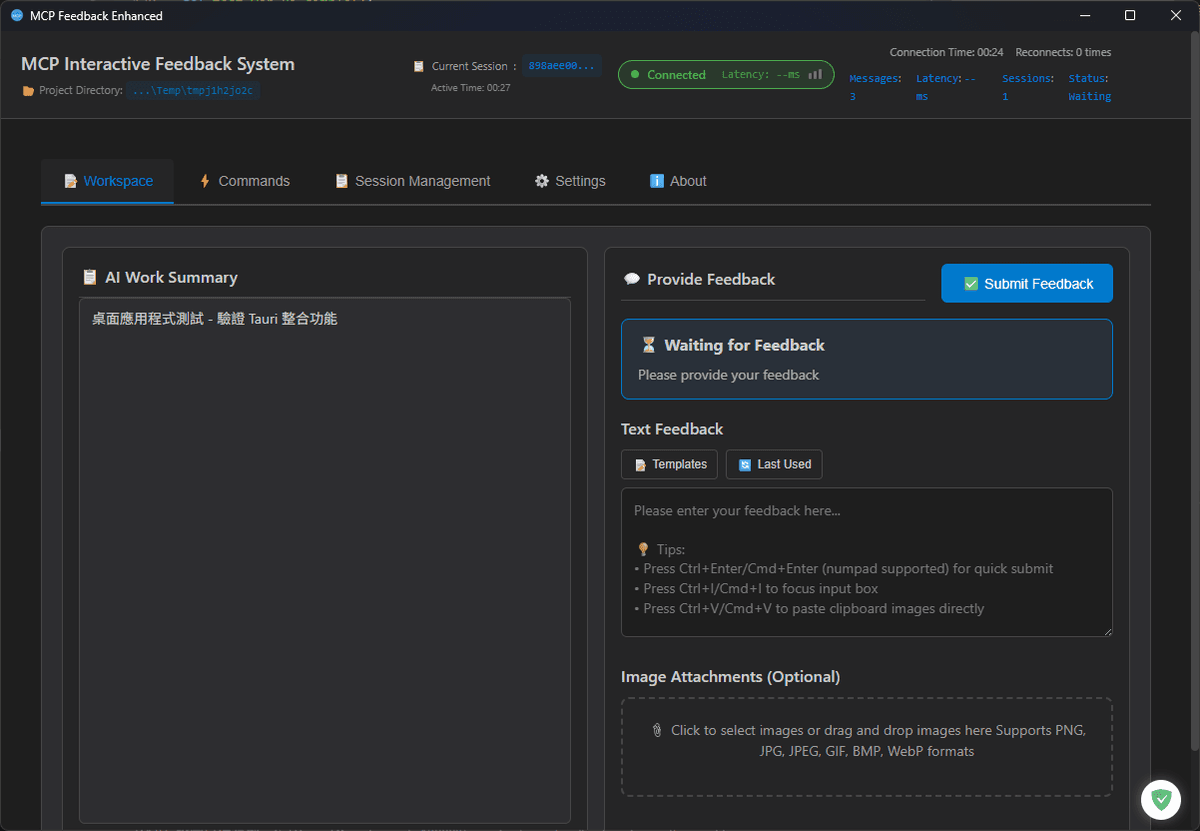
Task: Click the window vertical scrollbar
Action: point(1194,390)
